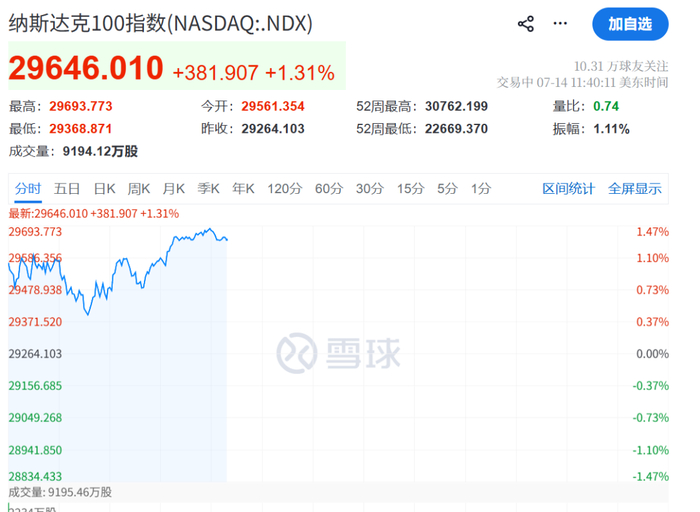Choose the 15分 interval tab

(411, 189)
